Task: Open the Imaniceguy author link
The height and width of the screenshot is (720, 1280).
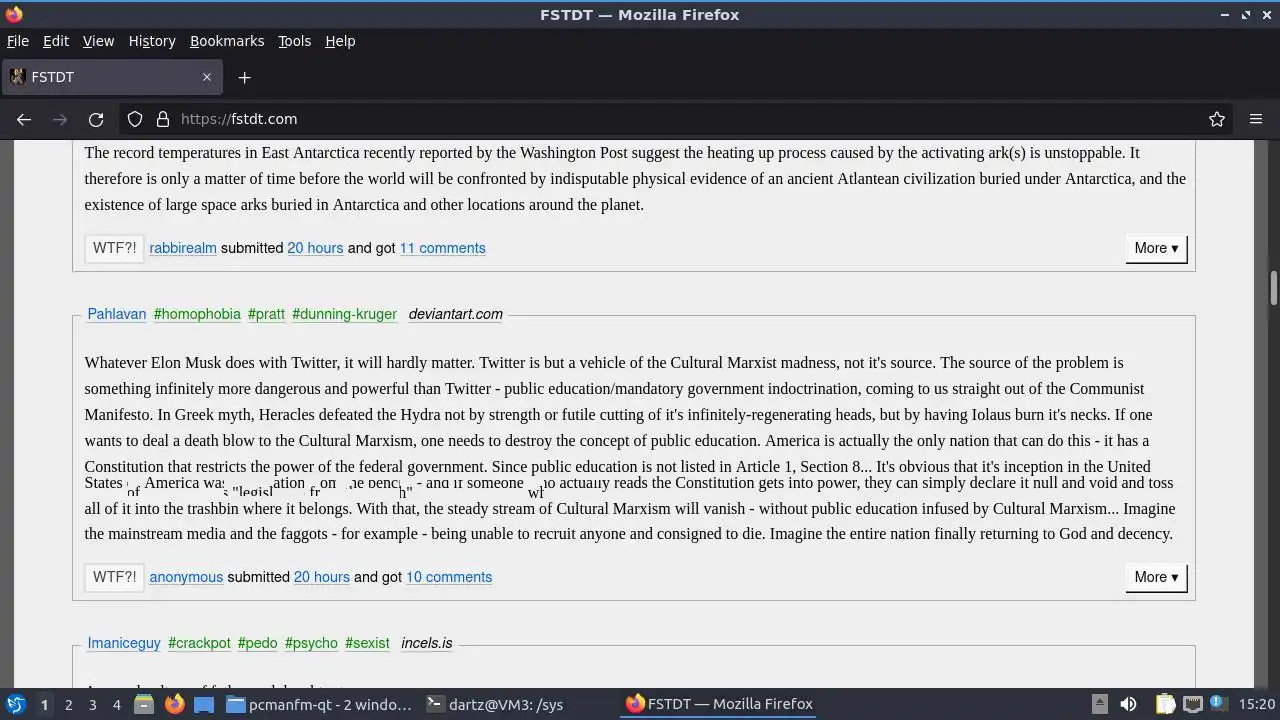Action: 124,643
